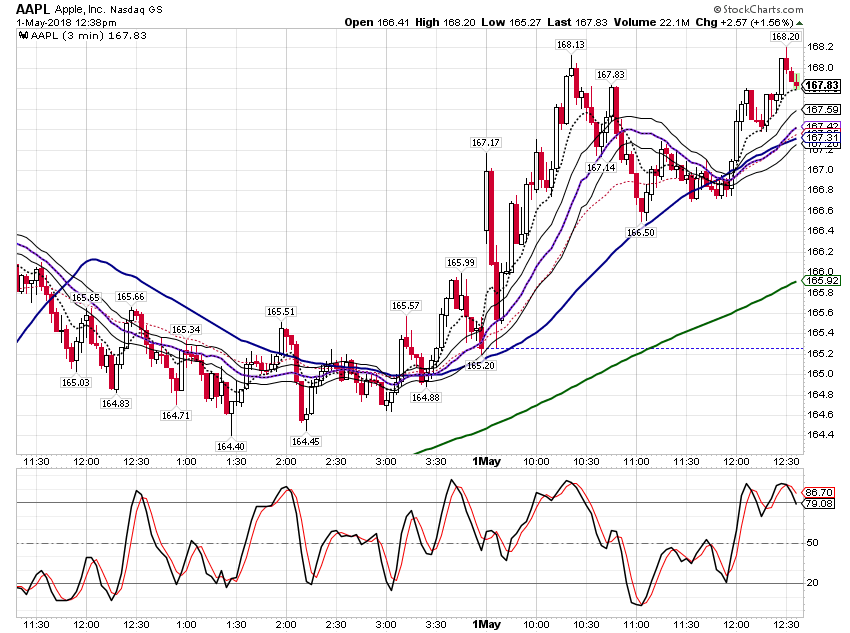Click the 164.83 low label
Screen dimensions: 850x633
[x=115, y=403]
